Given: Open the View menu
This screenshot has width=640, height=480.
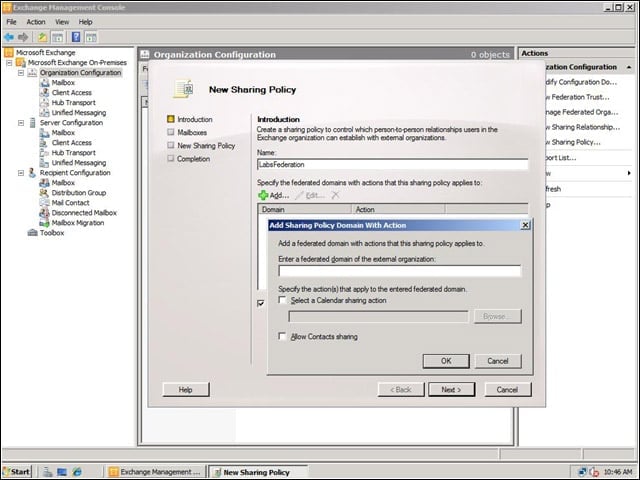Looking at the screenshot, I should click(x=62, y=22).
